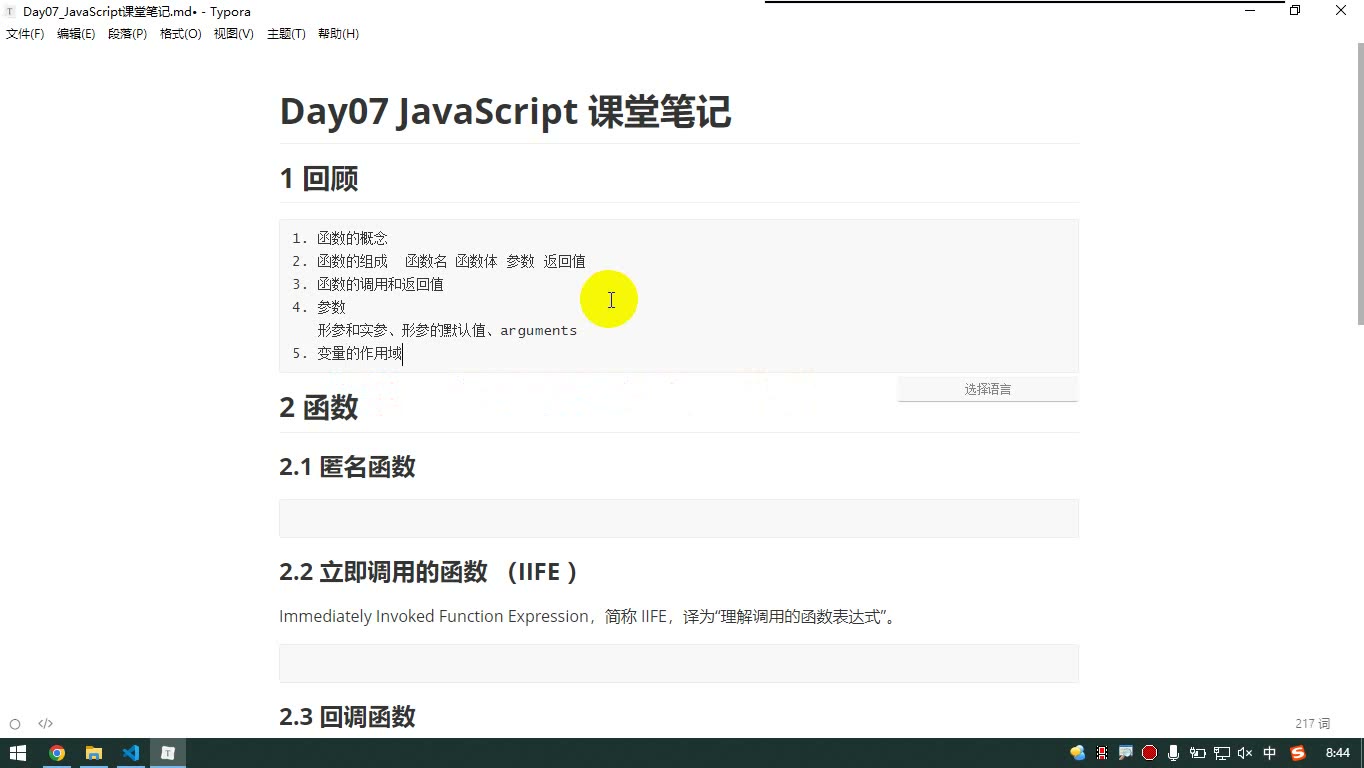Toggle the 中 Chinese input mode indicator
The width and height of the screenshot is (1364, 768).
(1270, 753)
